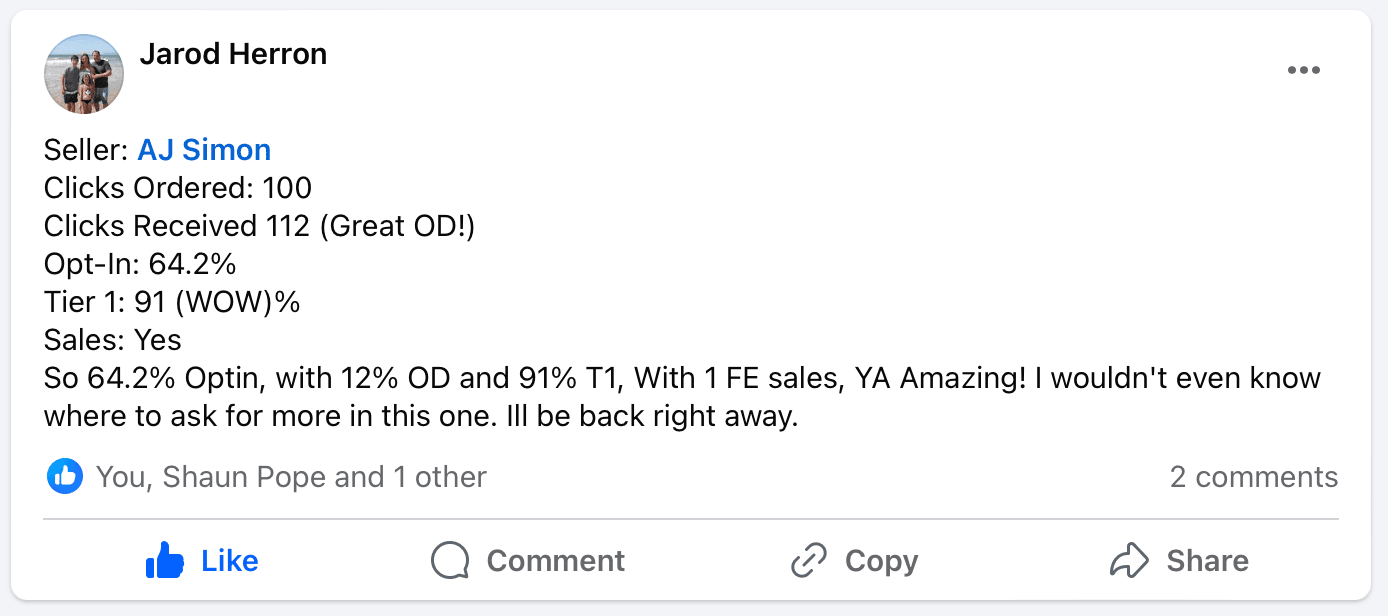Image resolution: width=1388 pixels, height=616 pixels.
Task: Click the "Opt-In: 64.2%" text line
Action: (x=140, y=264)
